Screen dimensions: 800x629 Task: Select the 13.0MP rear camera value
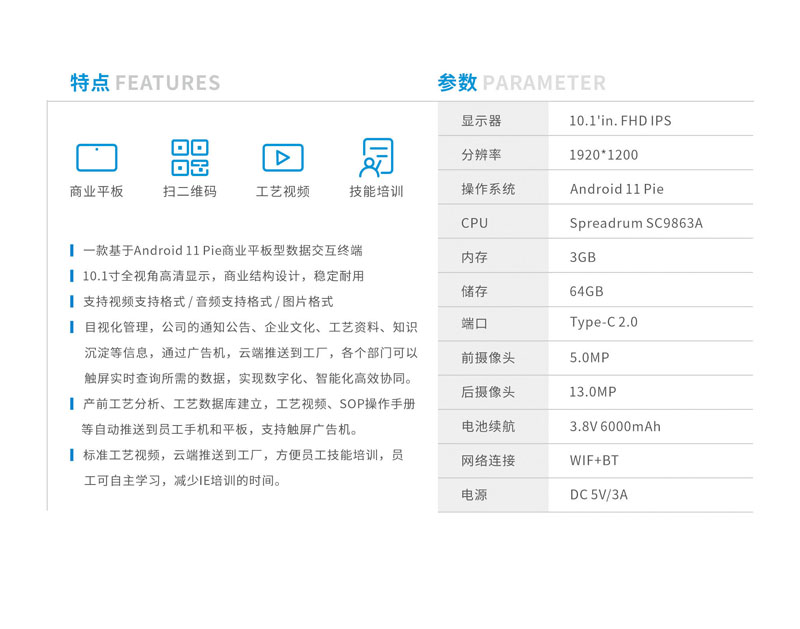coord(593,392)
